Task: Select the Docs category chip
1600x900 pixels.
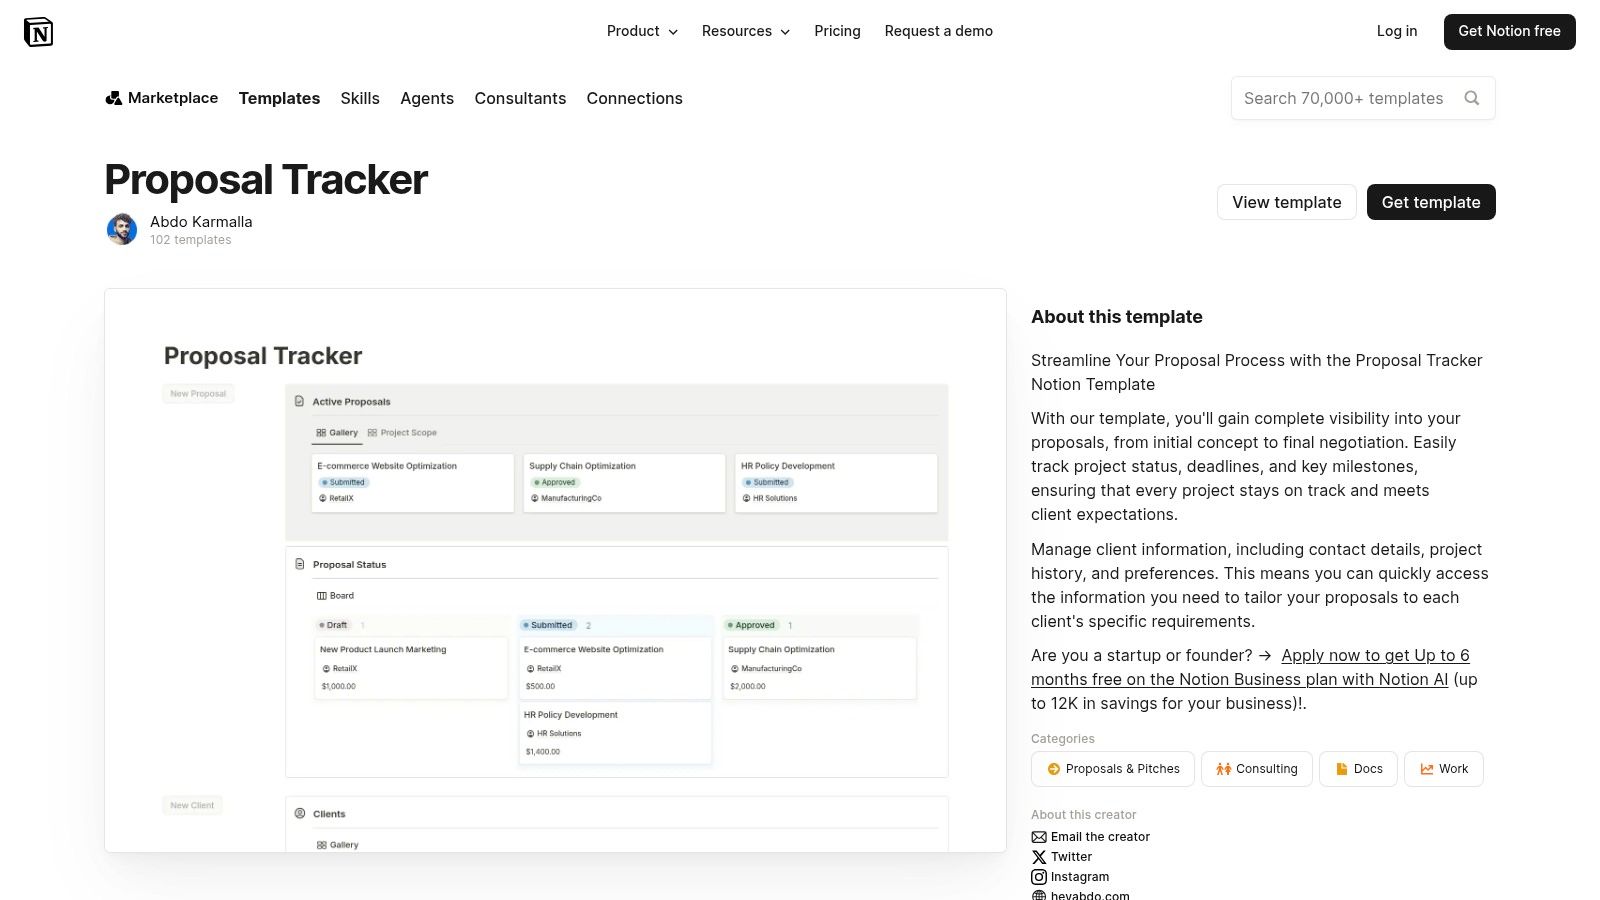Action: 1358,769
